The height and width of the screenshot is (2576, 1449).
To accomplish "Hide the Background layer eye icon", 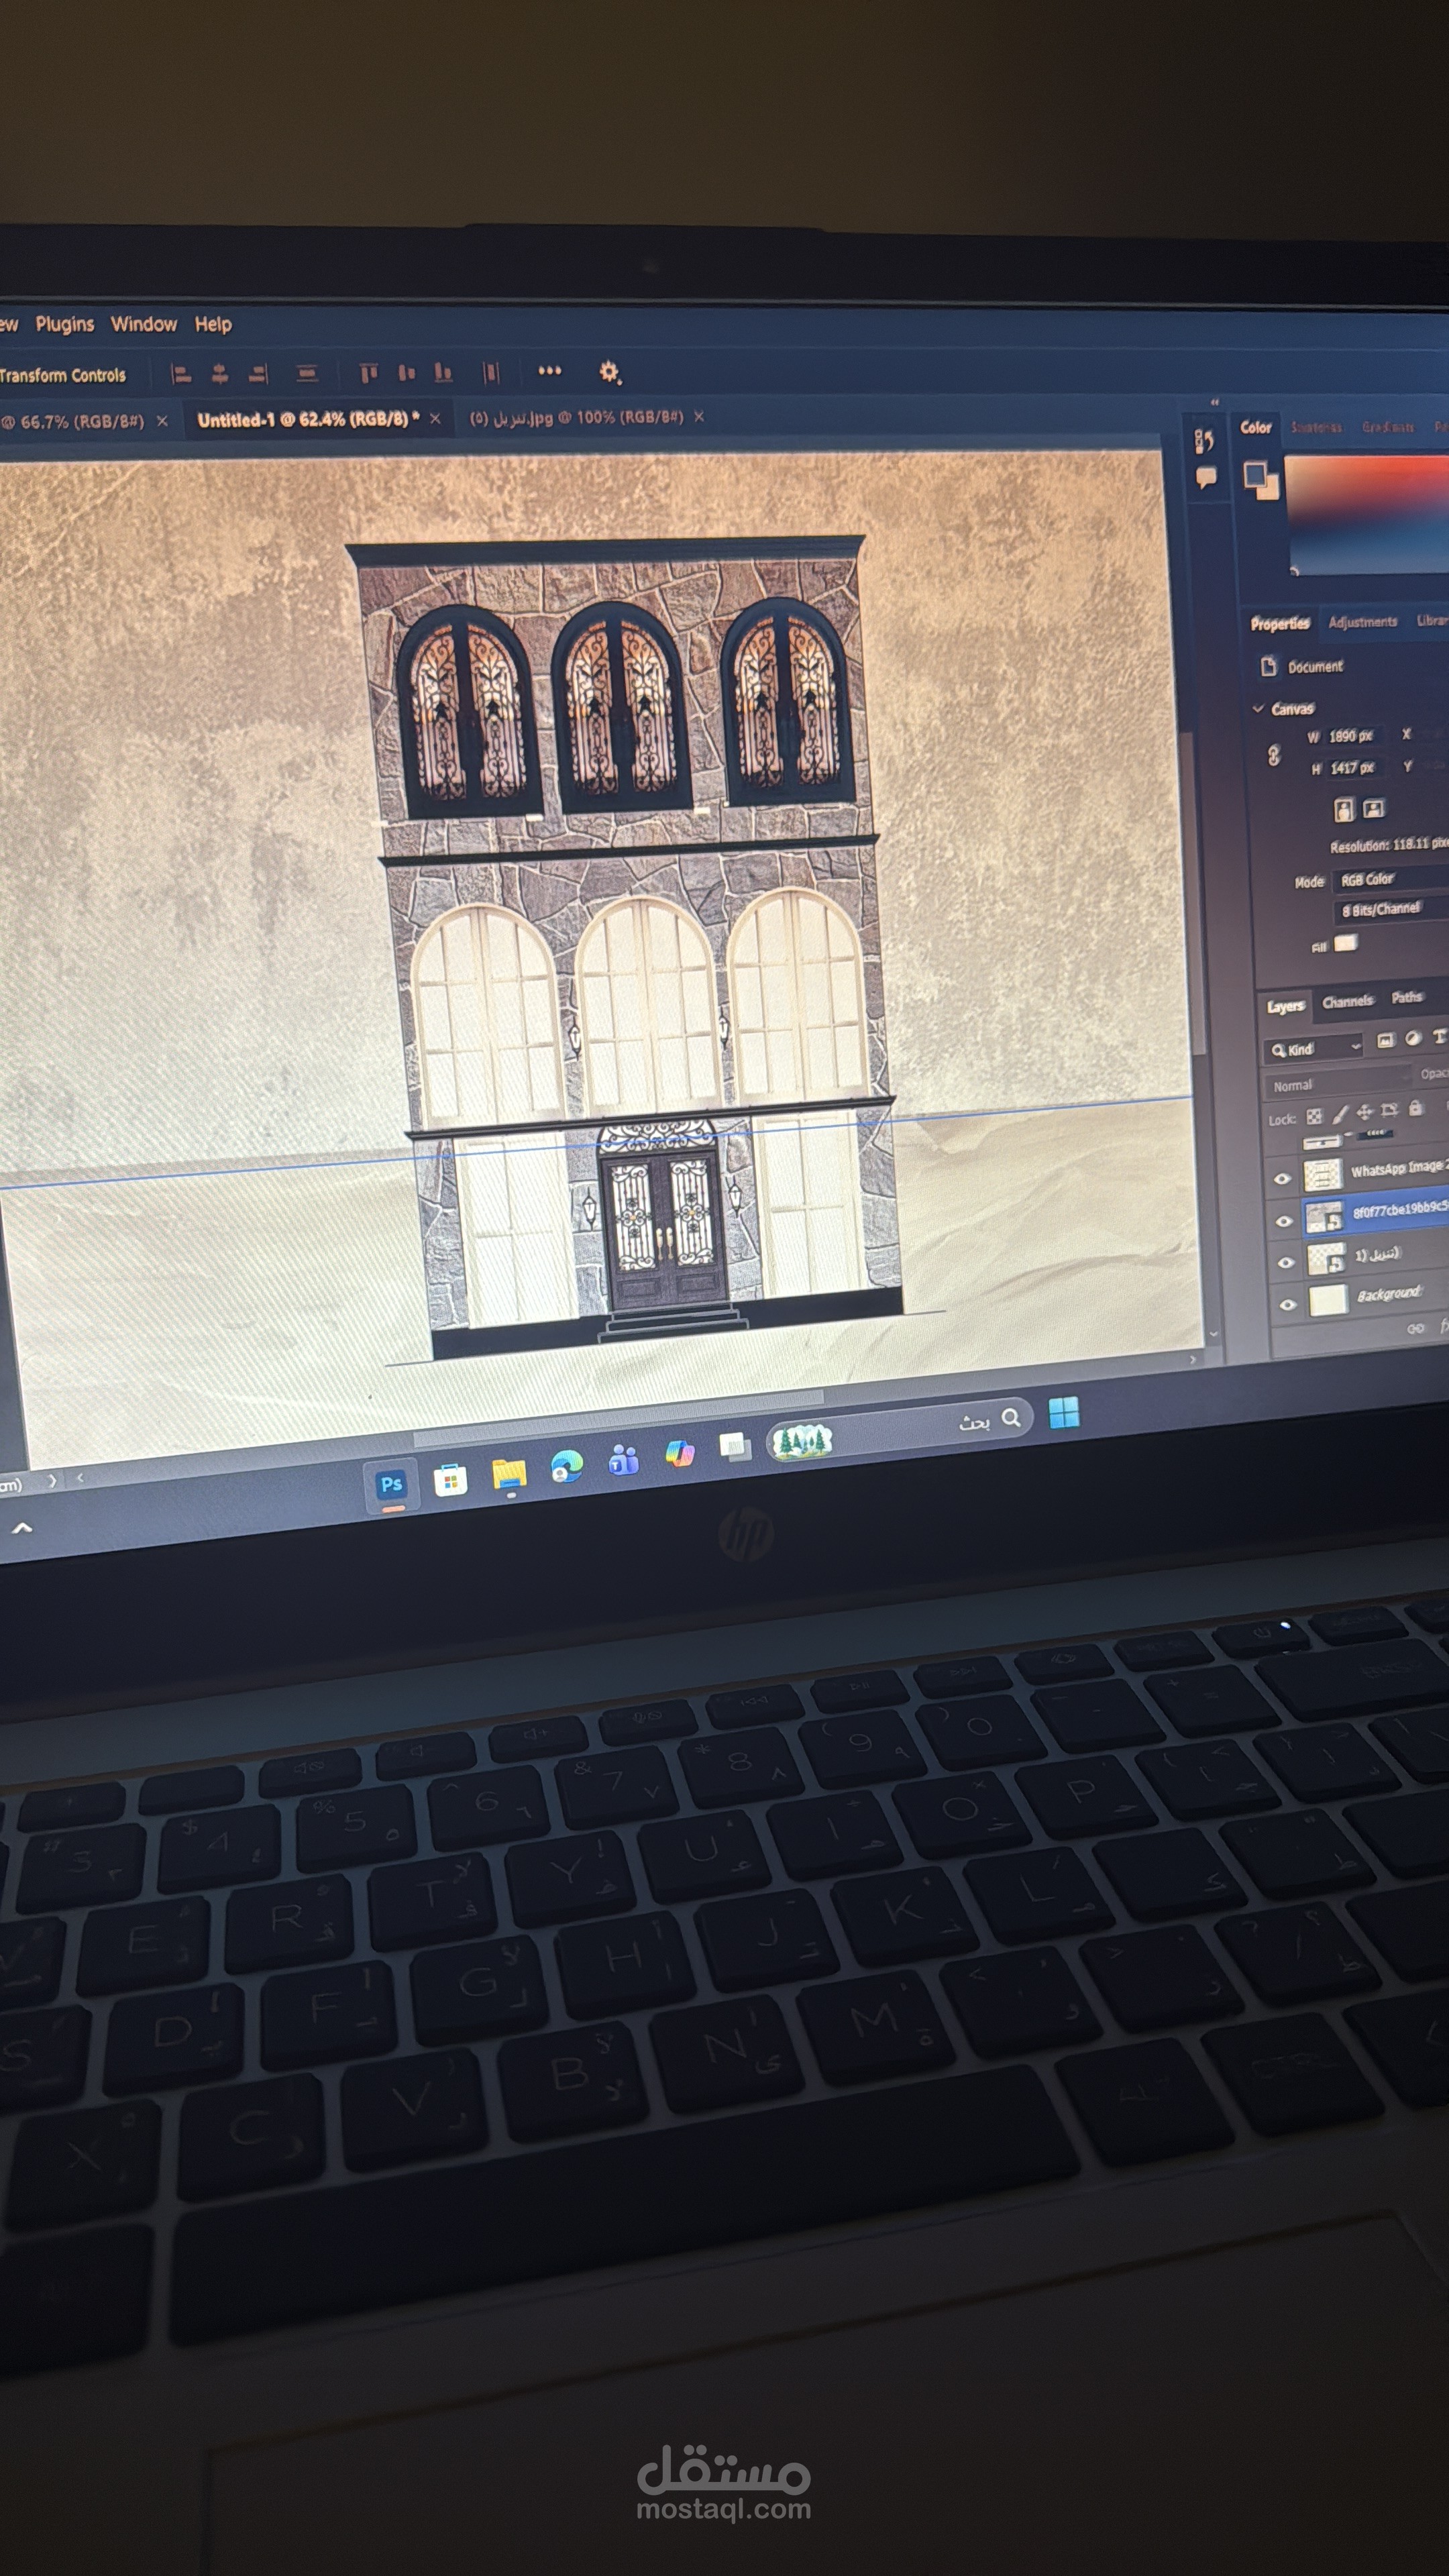I will click(1288, 1304).
